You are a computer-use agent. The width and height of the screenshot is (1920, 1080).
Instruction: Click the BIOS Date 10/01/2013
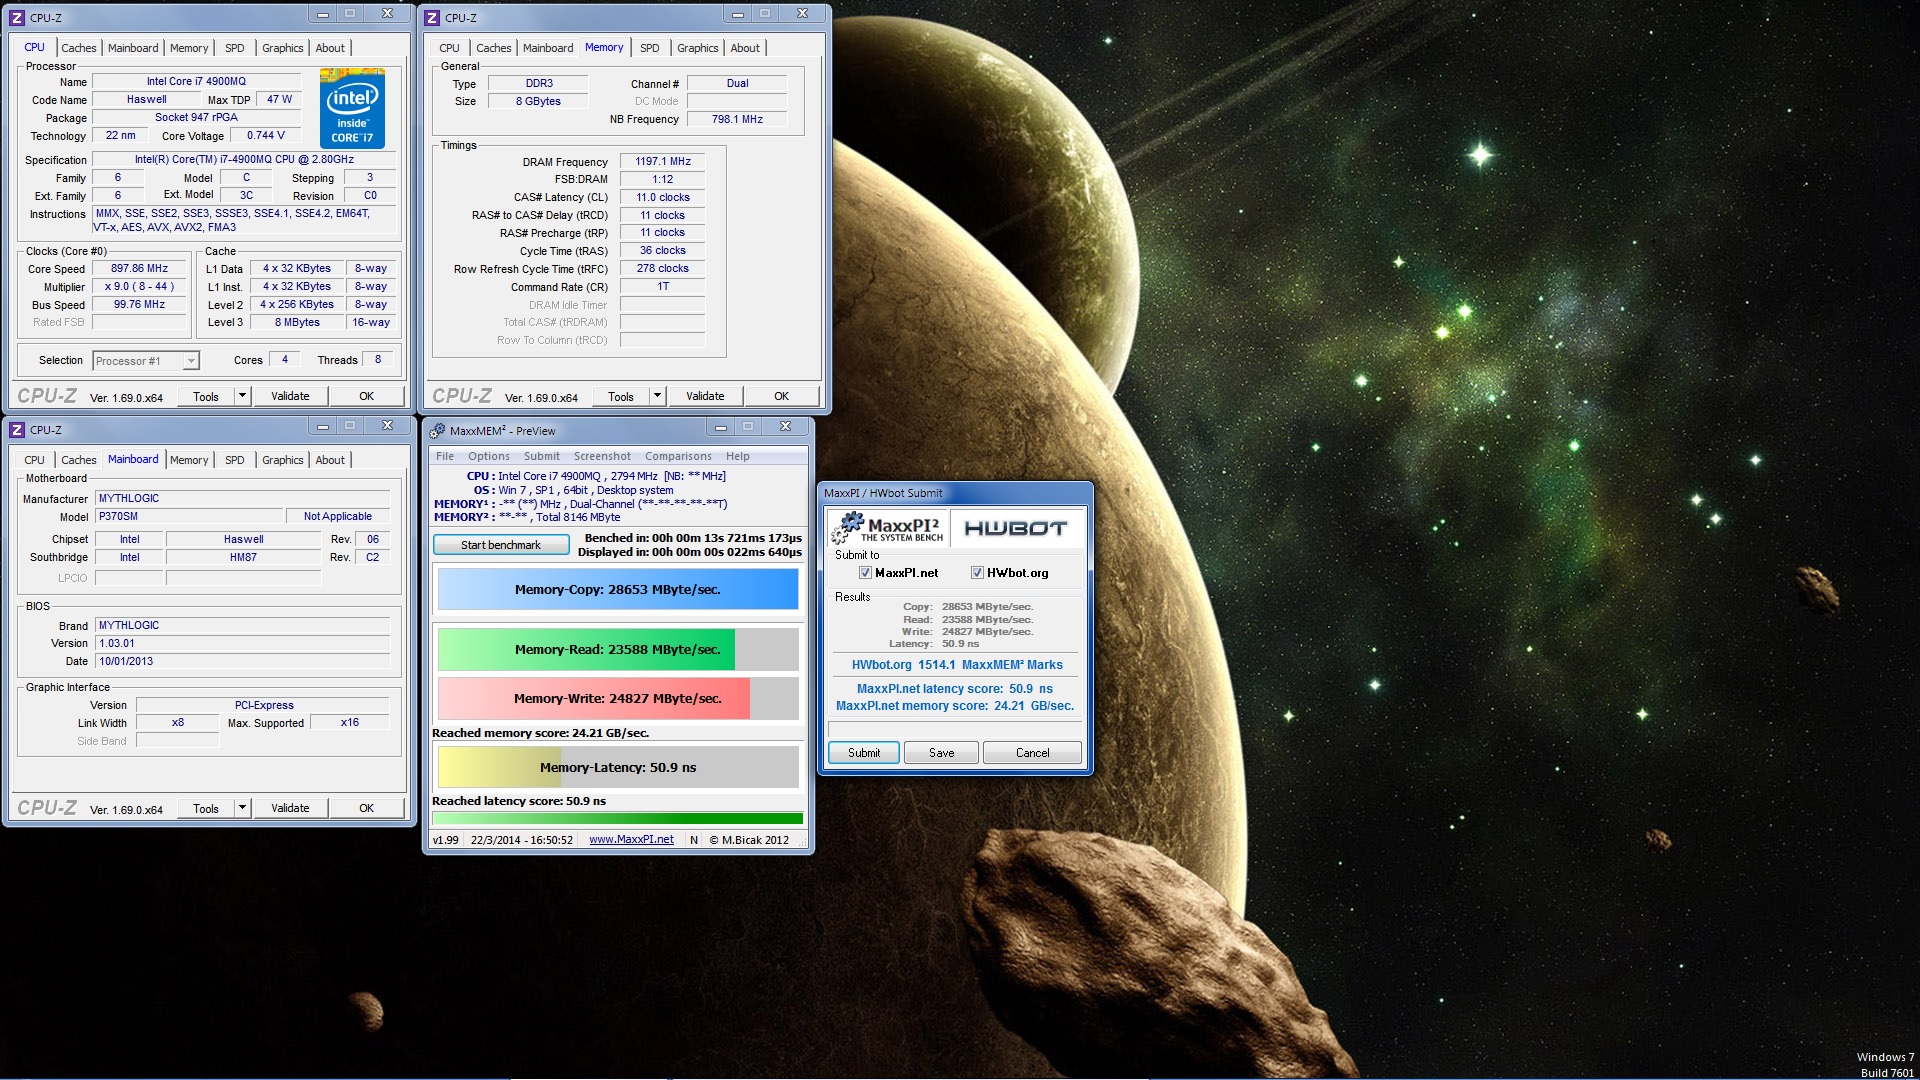pos(242,661)
